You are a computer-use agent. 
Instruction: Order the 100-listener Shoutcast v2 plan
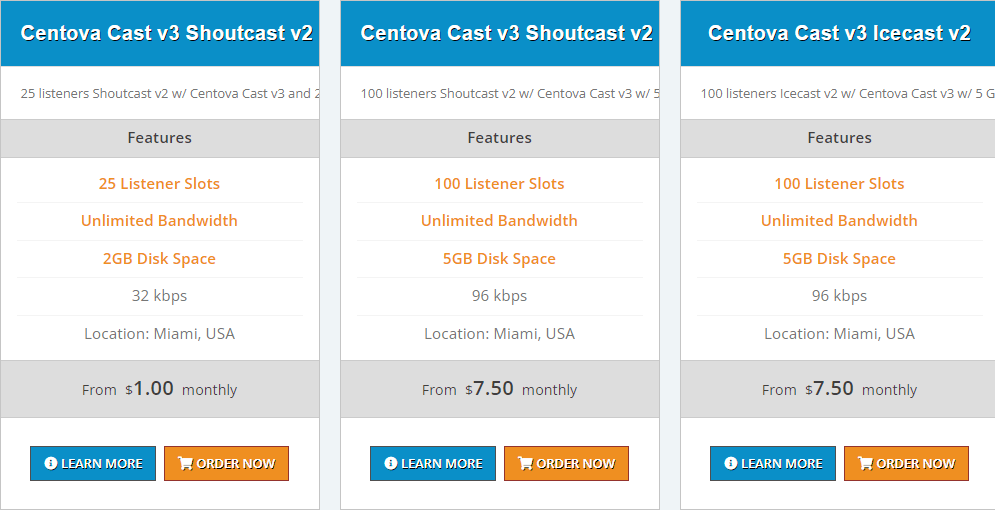click(x=567, y=464)
